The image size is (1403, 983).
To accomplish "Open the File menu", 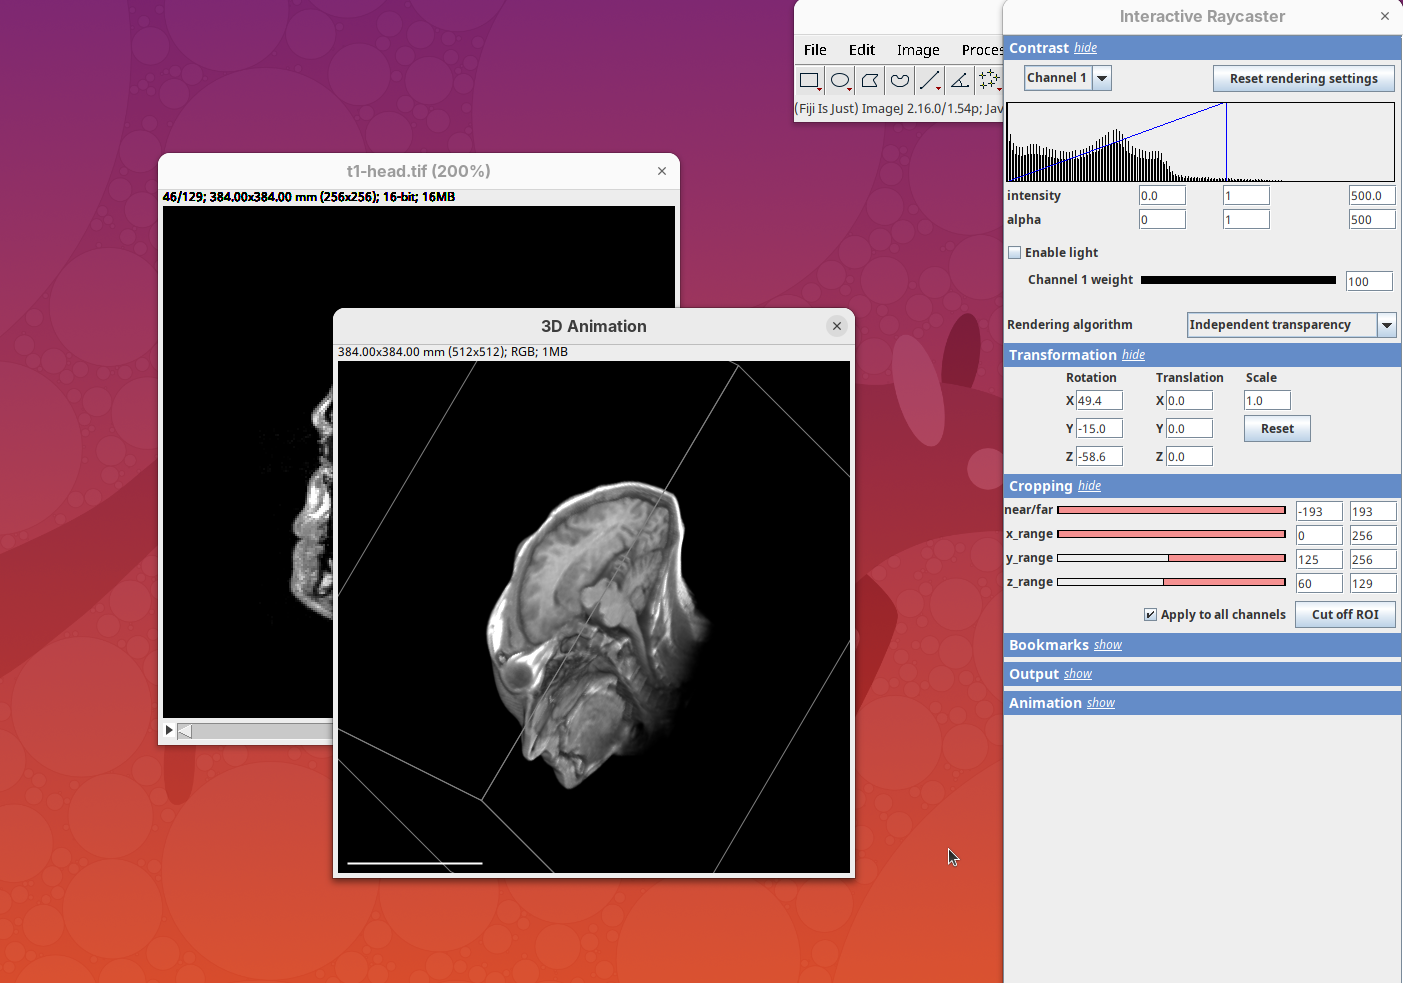I will point(815,50).
